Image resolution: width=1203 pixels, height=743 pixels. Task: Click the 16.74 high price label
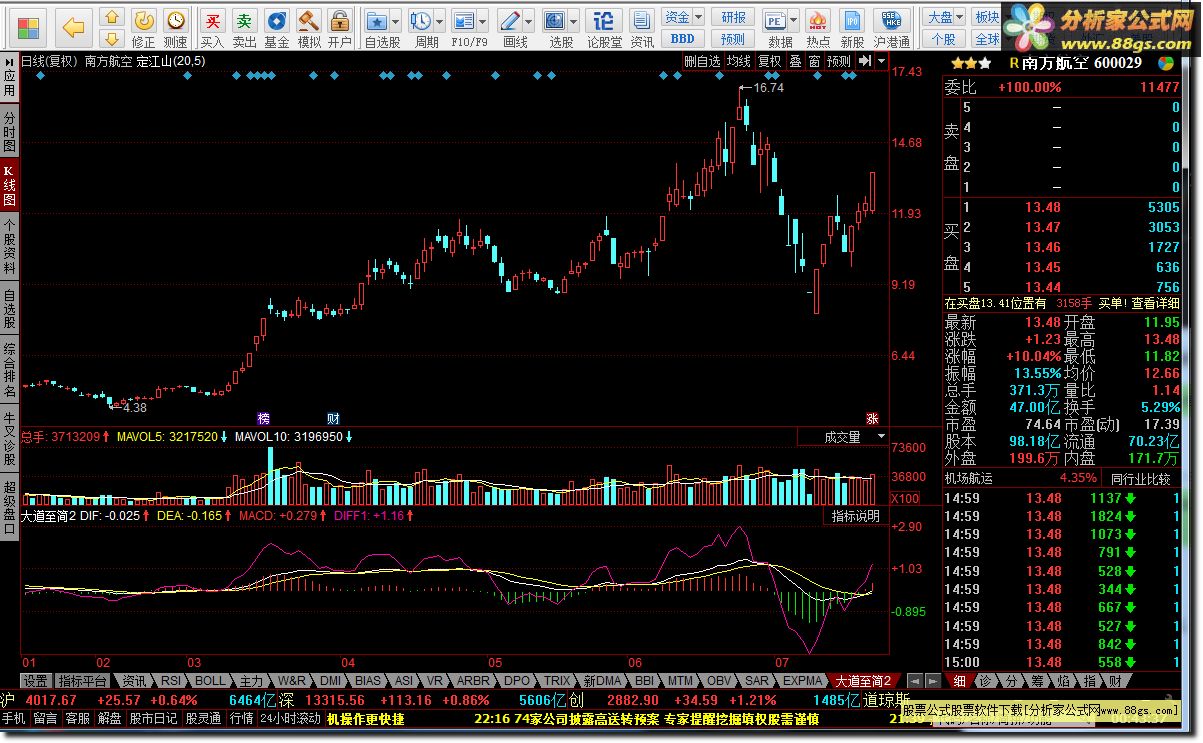(768, 88)
